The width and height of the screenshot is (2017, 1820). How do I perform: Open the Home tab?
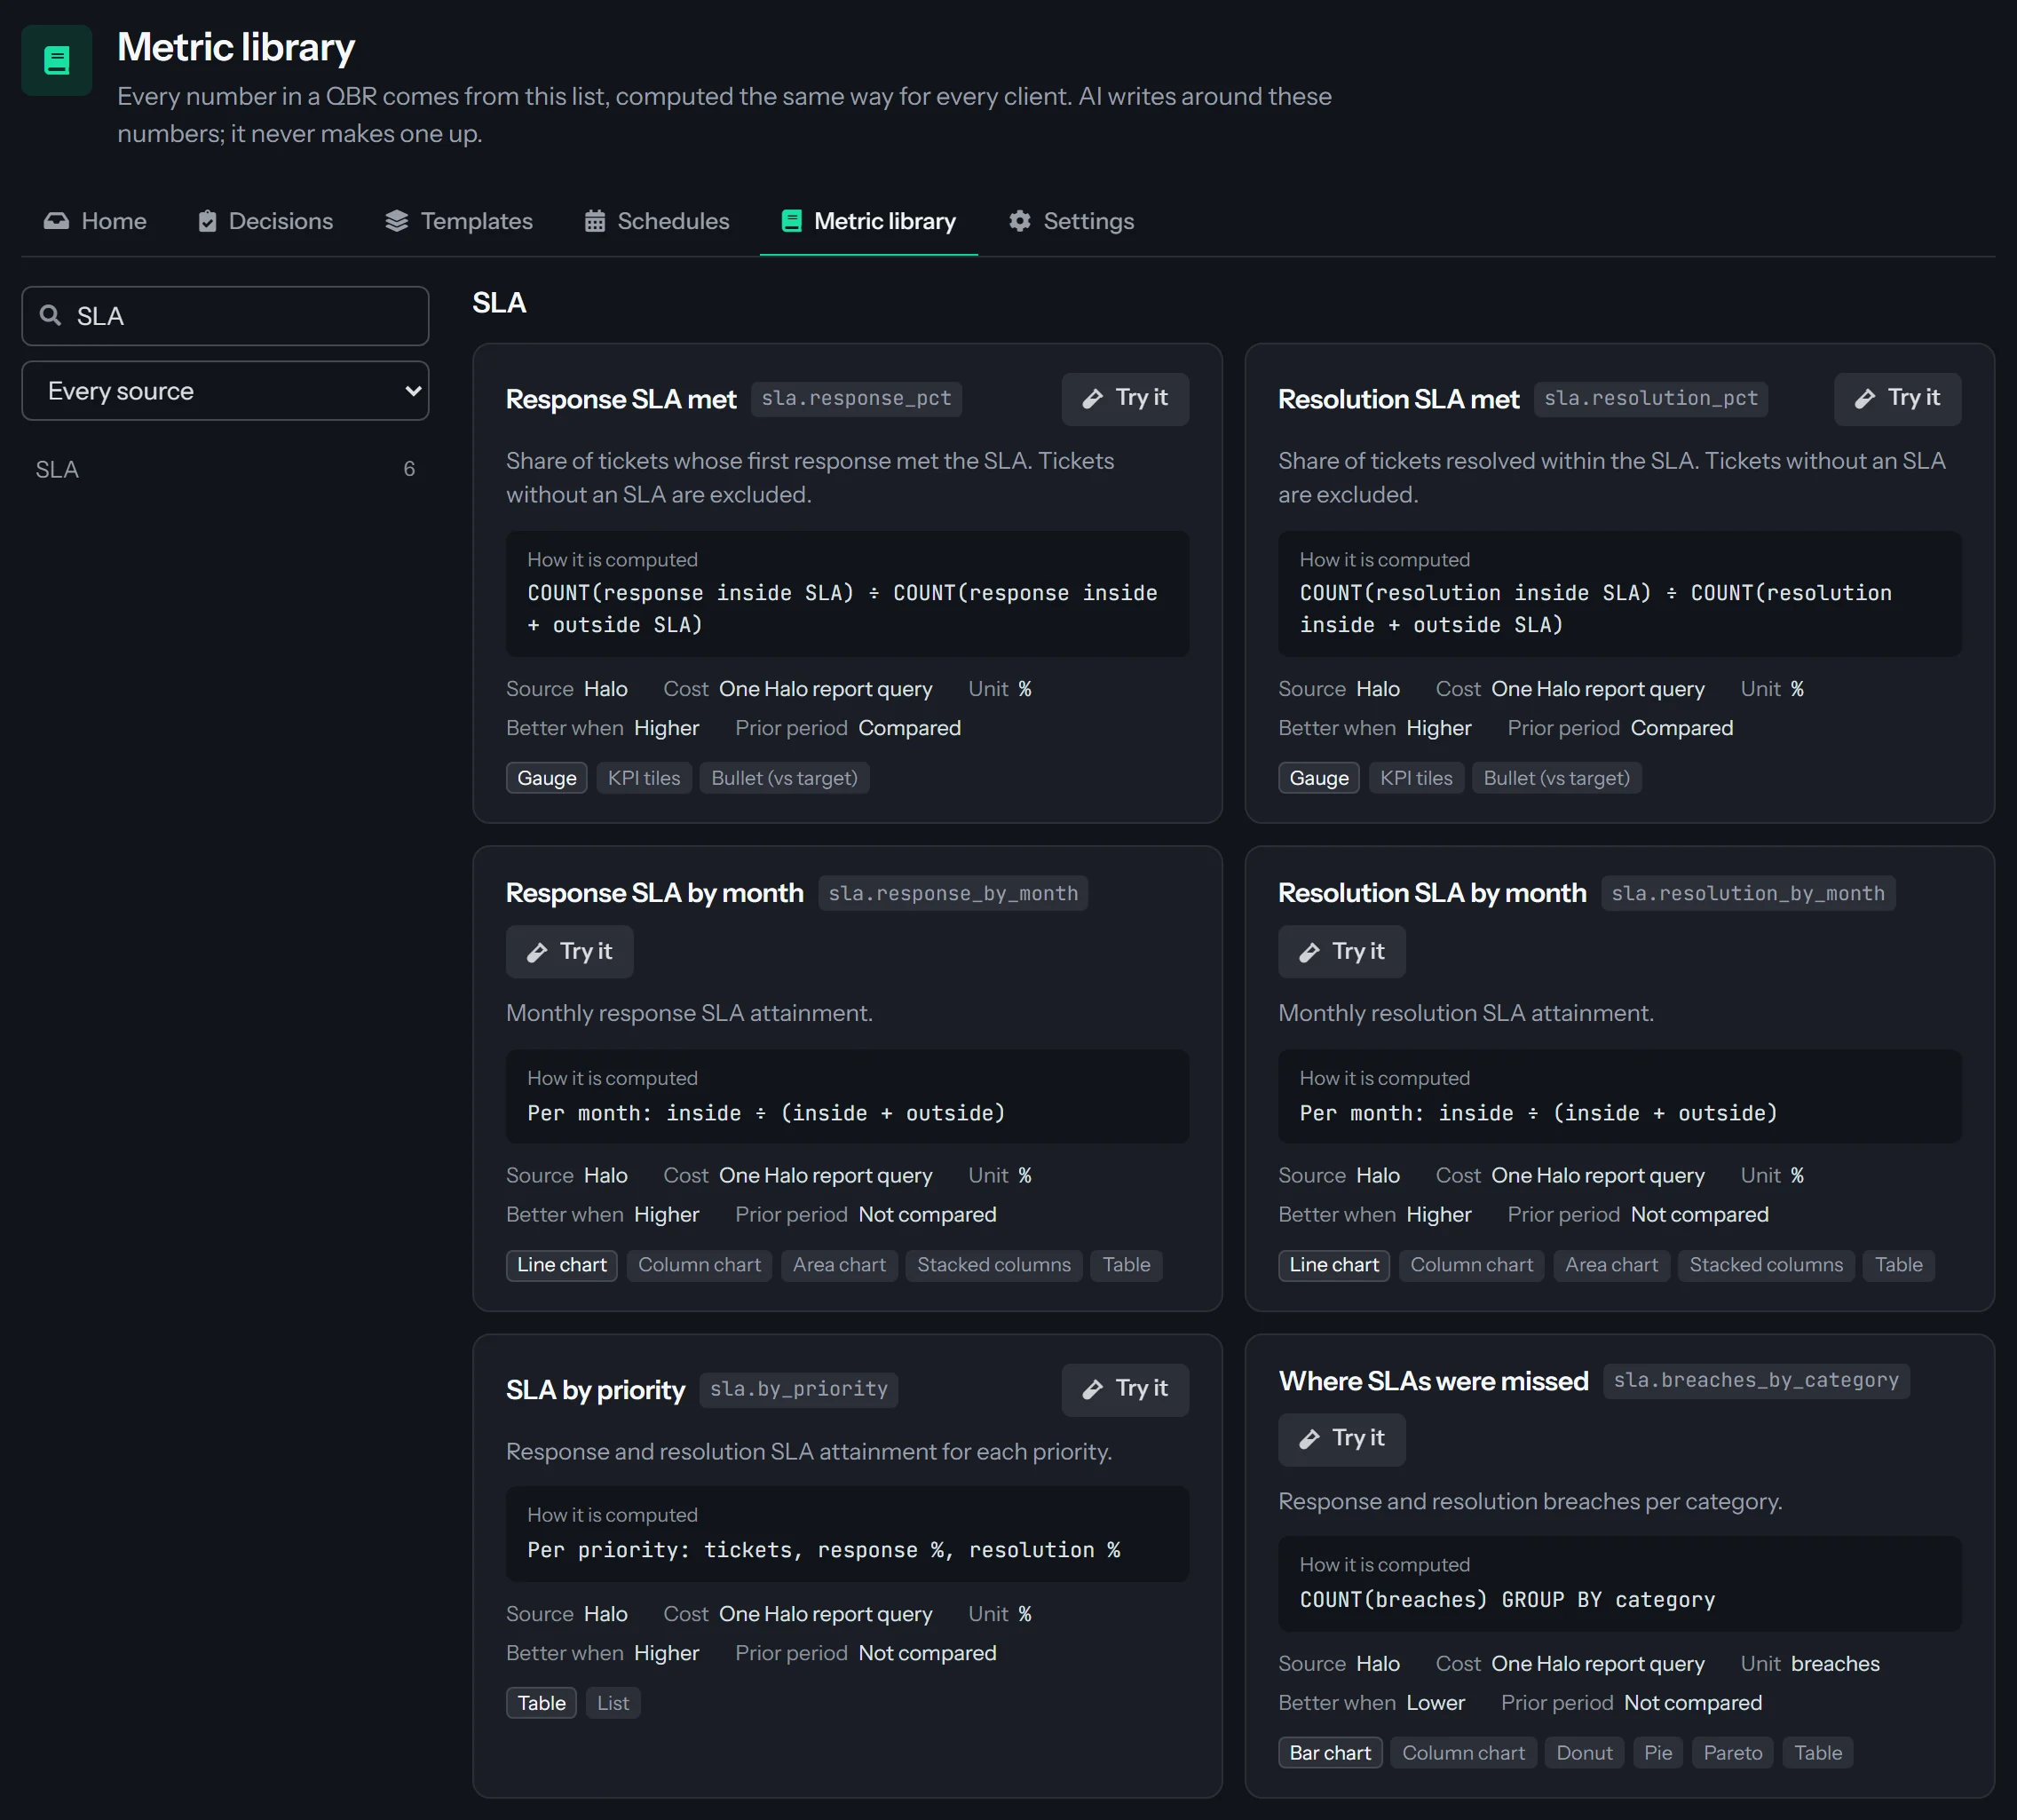95,221
